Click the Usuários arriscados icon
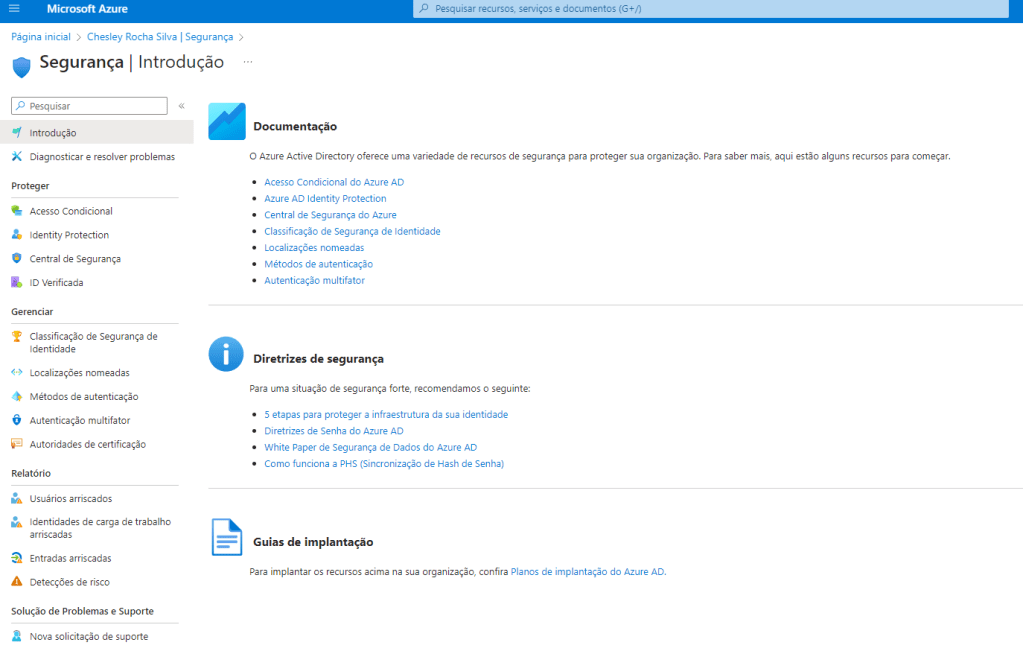1023x654 pixels. (17, 499)
